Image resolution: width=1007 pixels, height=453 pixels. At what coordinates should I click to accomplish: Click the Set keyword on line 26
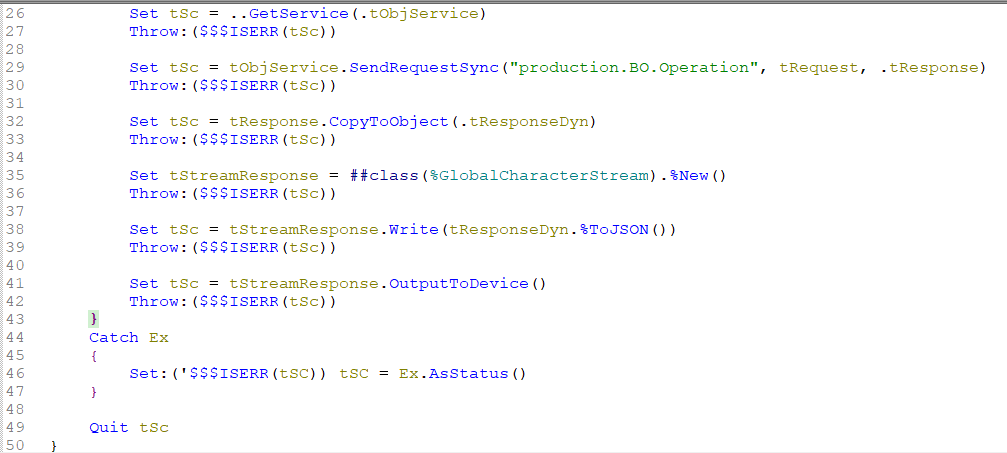144,13
